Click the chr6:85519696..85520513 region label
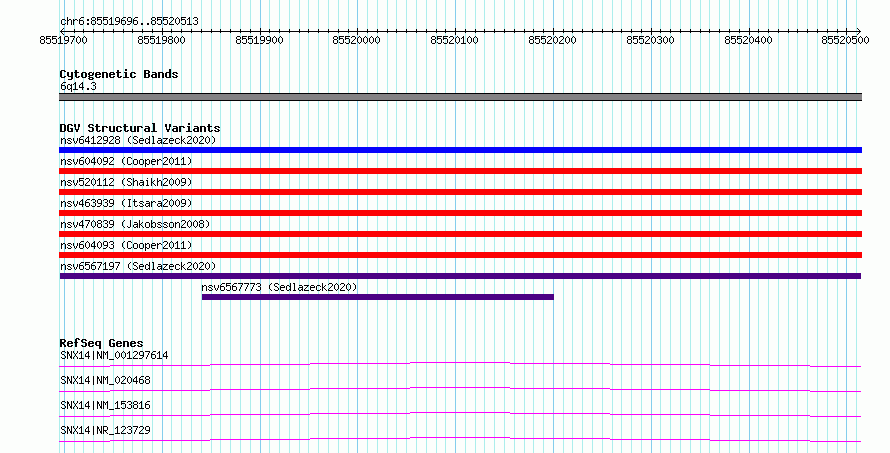 tap(129, 22)
